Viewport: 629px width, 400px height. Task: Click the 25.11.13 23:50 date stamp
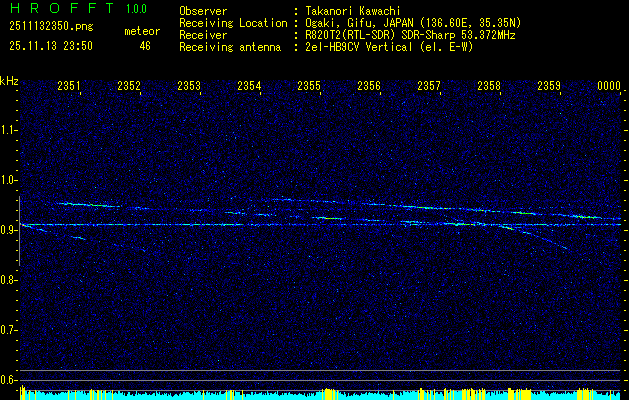pos(50,46)
